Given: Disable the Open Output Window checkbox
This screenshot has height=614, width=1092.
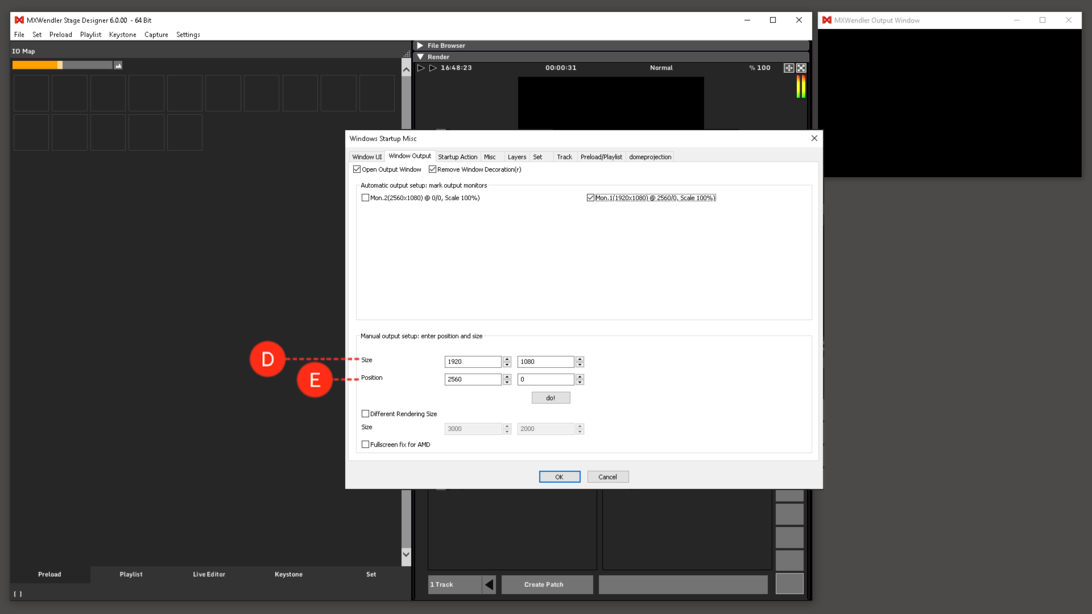Looking at the screenshot, I should pos(356,170).
